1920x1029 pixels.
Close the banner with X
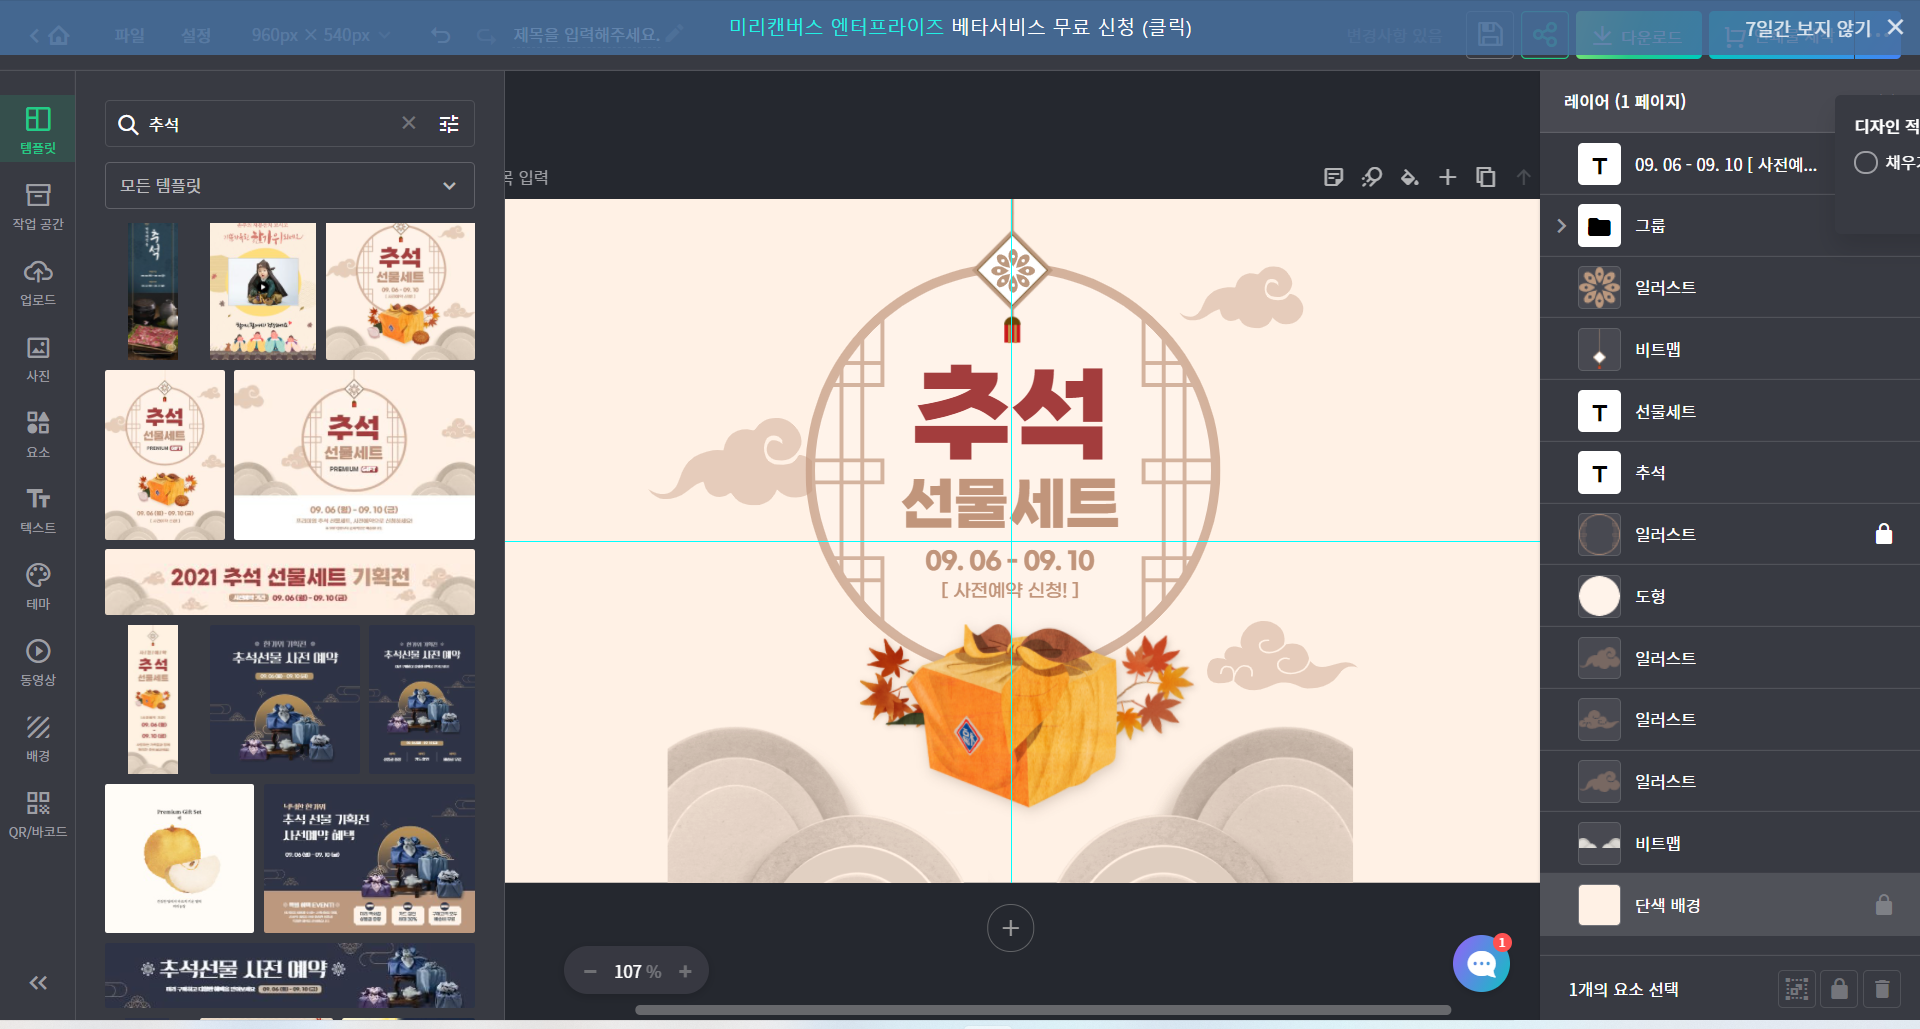(x=1895, y=28)
